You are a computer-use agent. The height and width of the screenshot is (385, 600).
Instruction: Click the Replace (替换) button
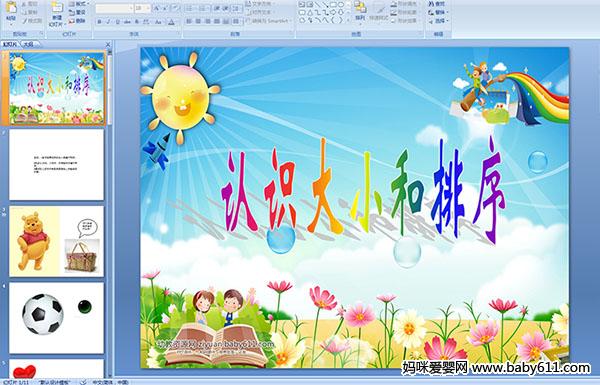point(437,12)
